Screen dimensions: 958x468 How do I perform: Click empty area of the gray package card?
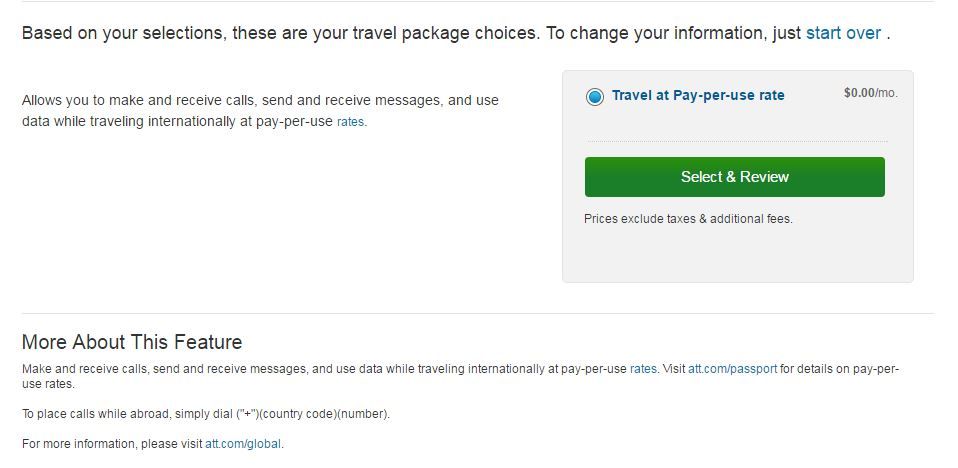point(737,255)
